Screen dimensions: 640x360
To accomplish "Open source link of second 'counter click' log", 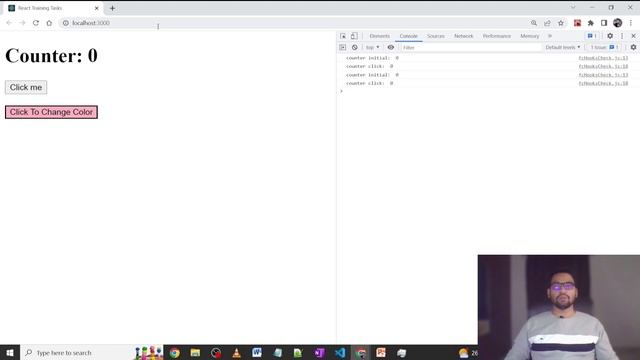I will tap(603, 83).
